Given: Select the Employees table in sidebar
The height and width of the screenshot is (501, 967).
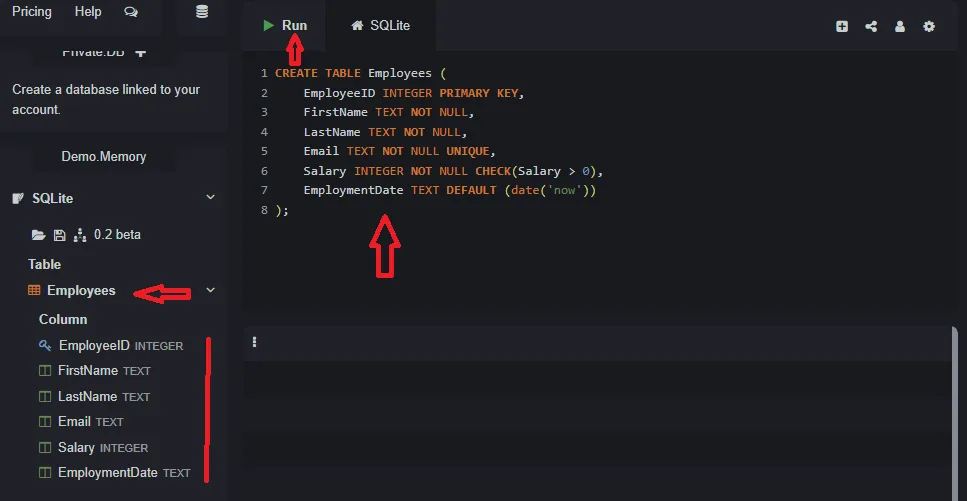Looking at the screenshot, I should (x=80, y=291).
